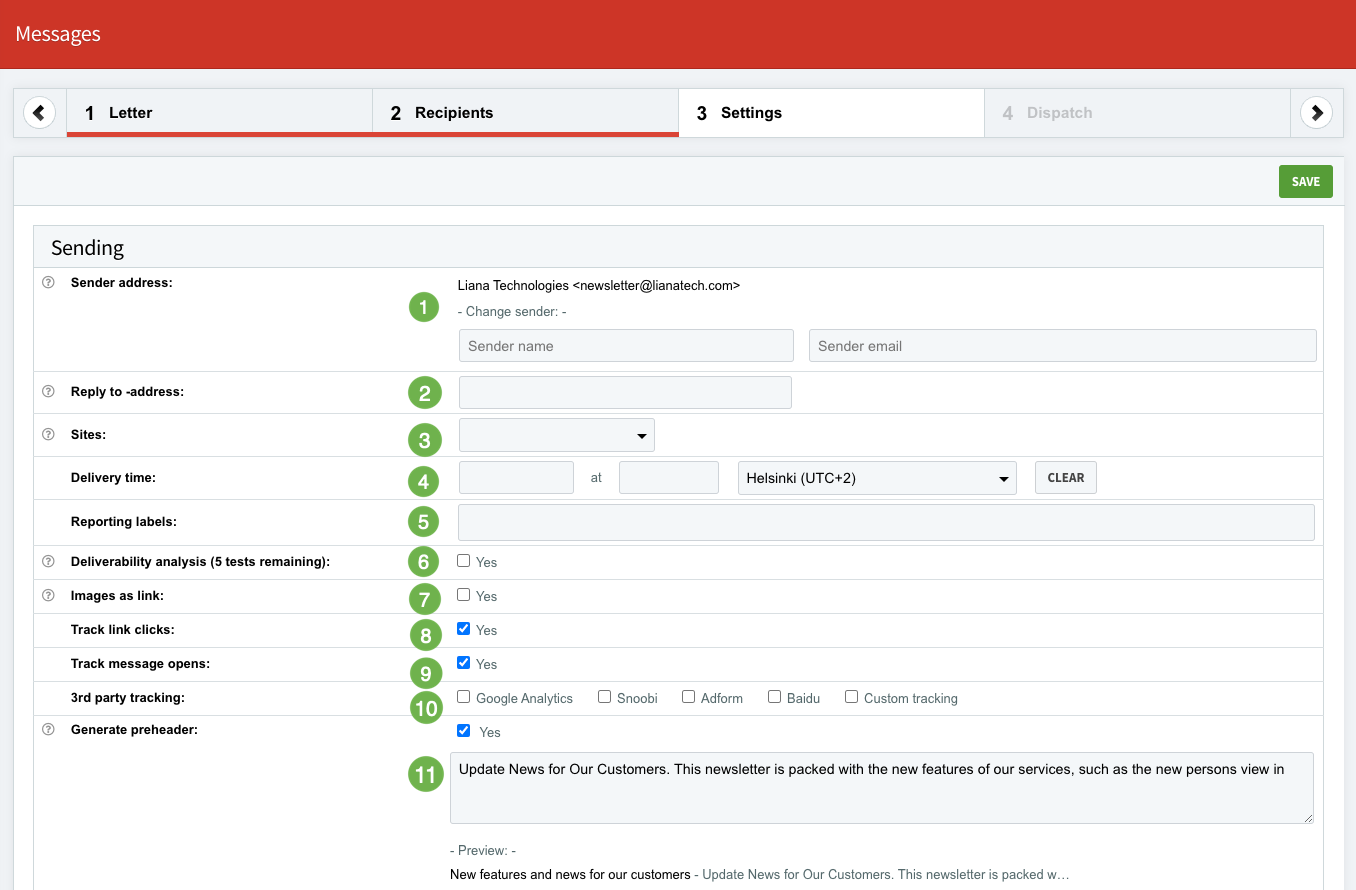Untick the Track link clicks checkbox
Image resolution: width=1356 pixels, height=890 pixels.
[x=463, y=629]
